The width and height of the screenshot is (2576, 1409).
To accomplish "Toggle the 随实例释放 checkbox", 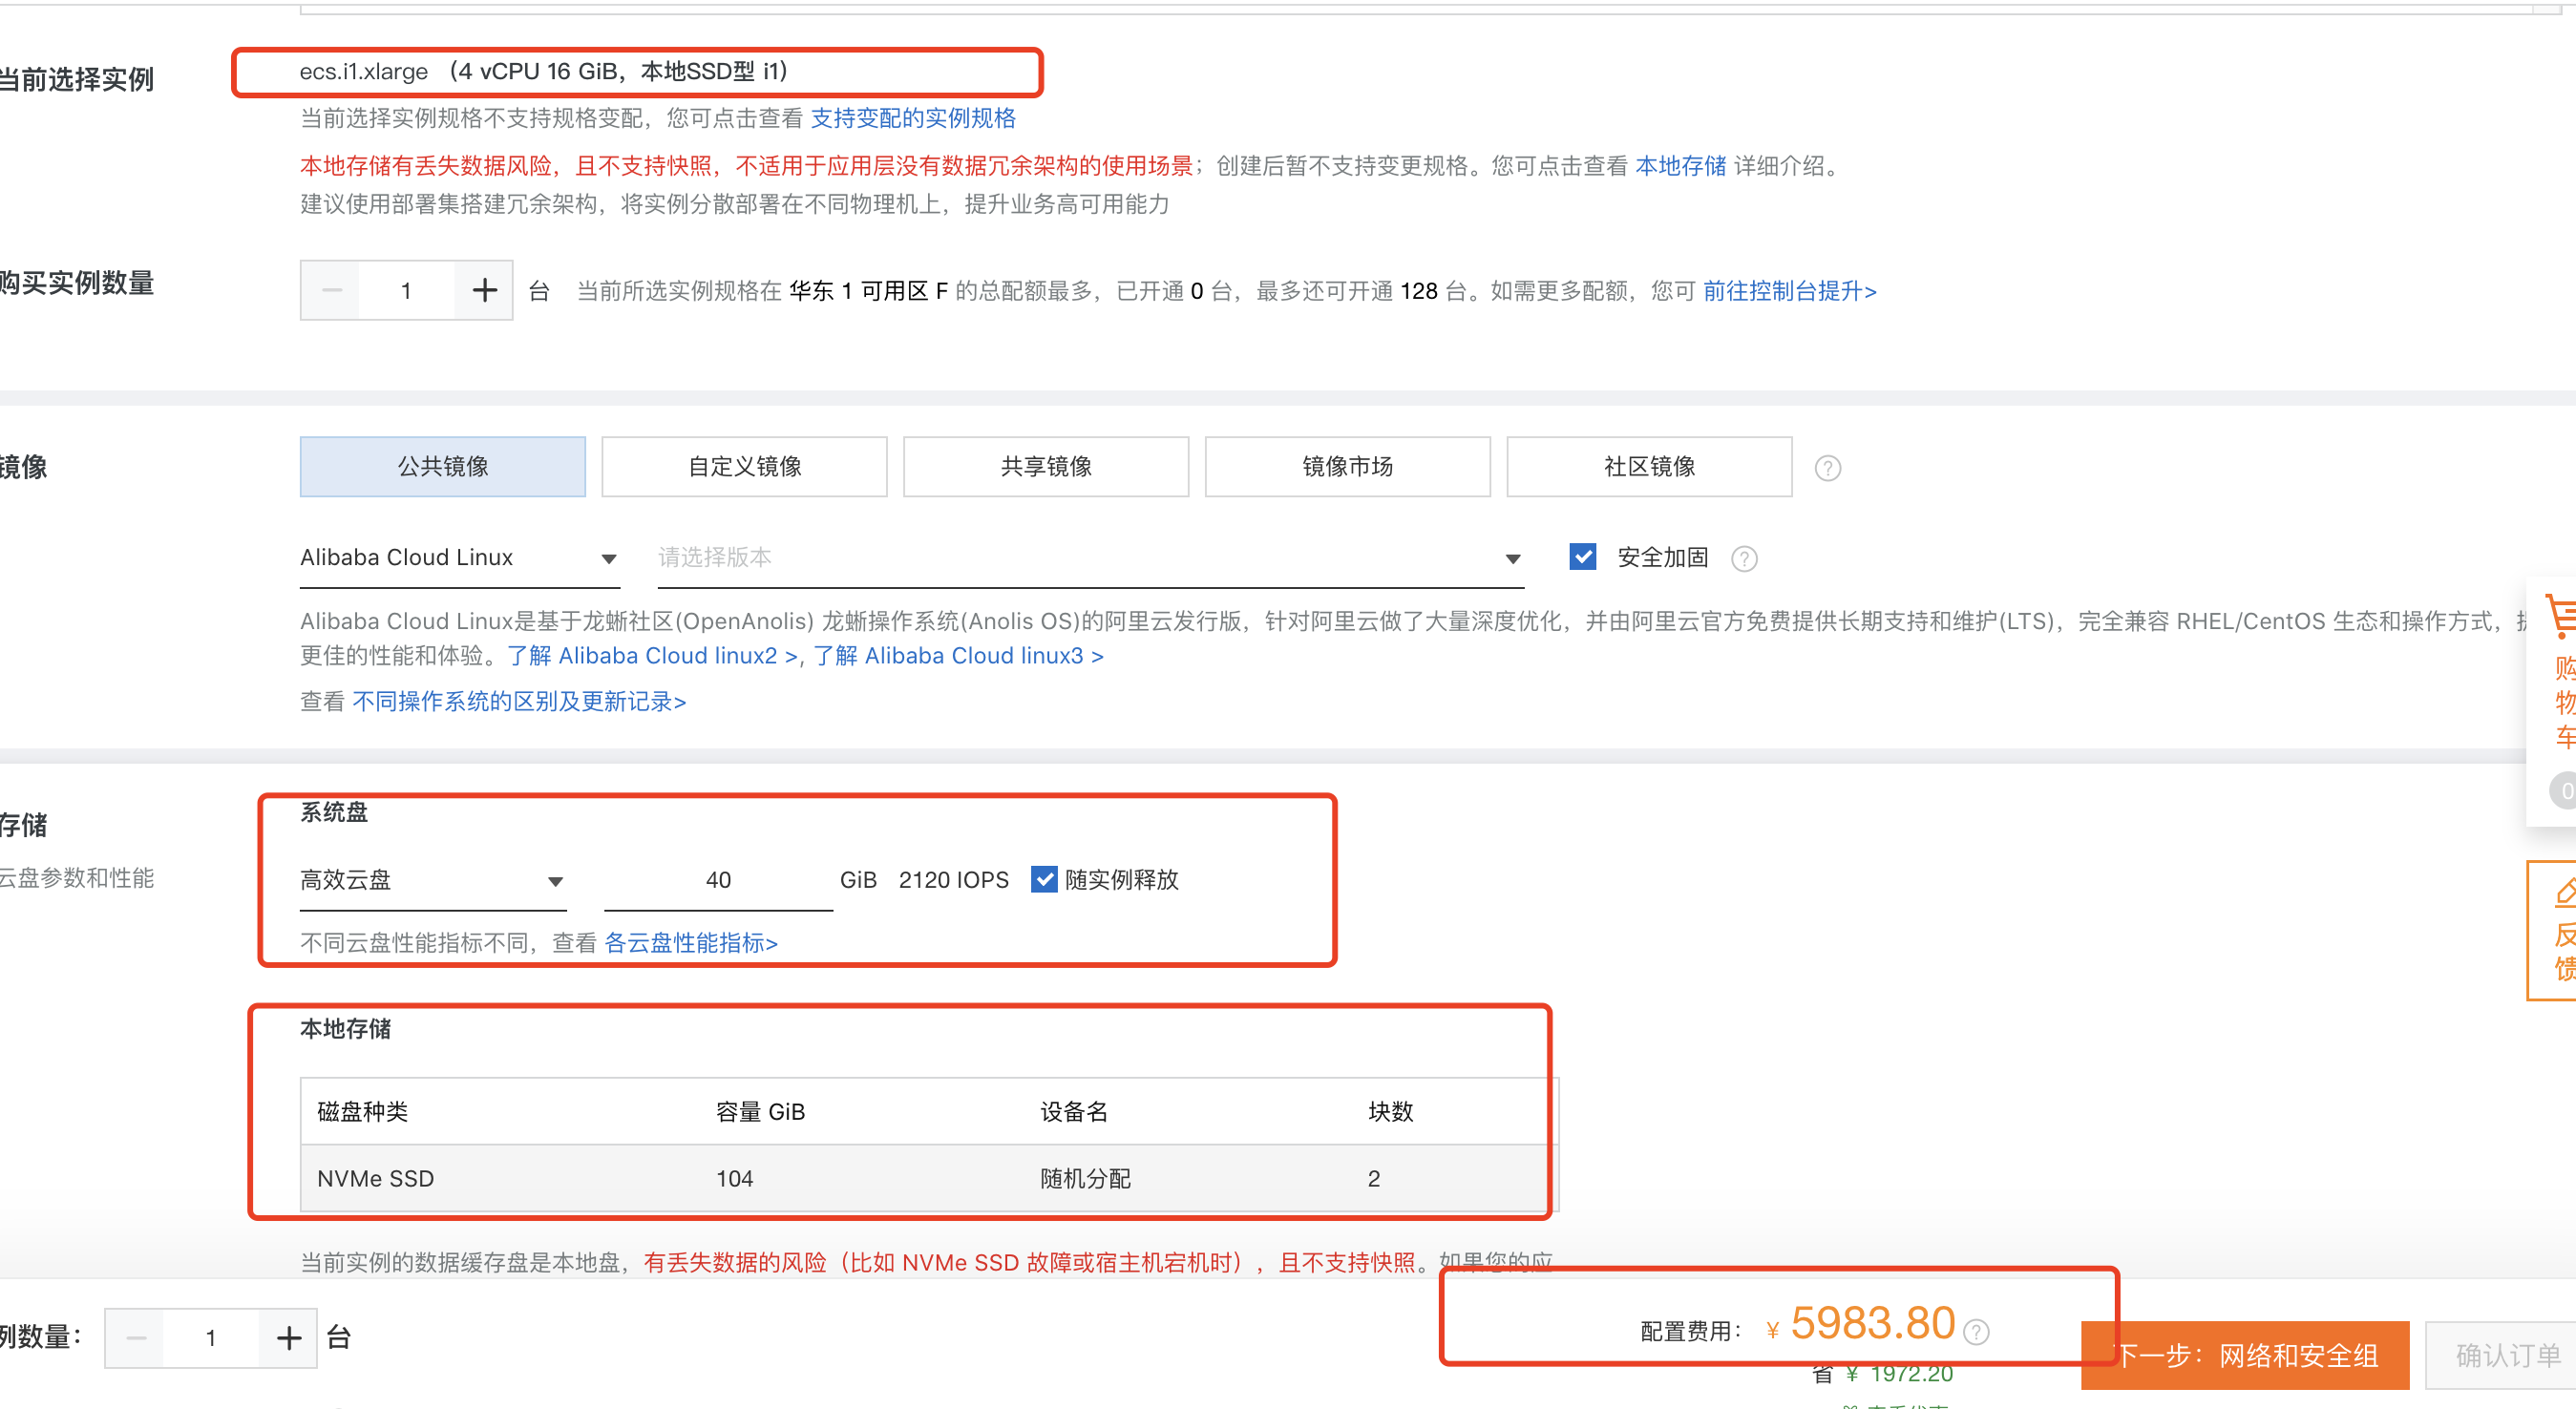I will [x=1043, y=879].
